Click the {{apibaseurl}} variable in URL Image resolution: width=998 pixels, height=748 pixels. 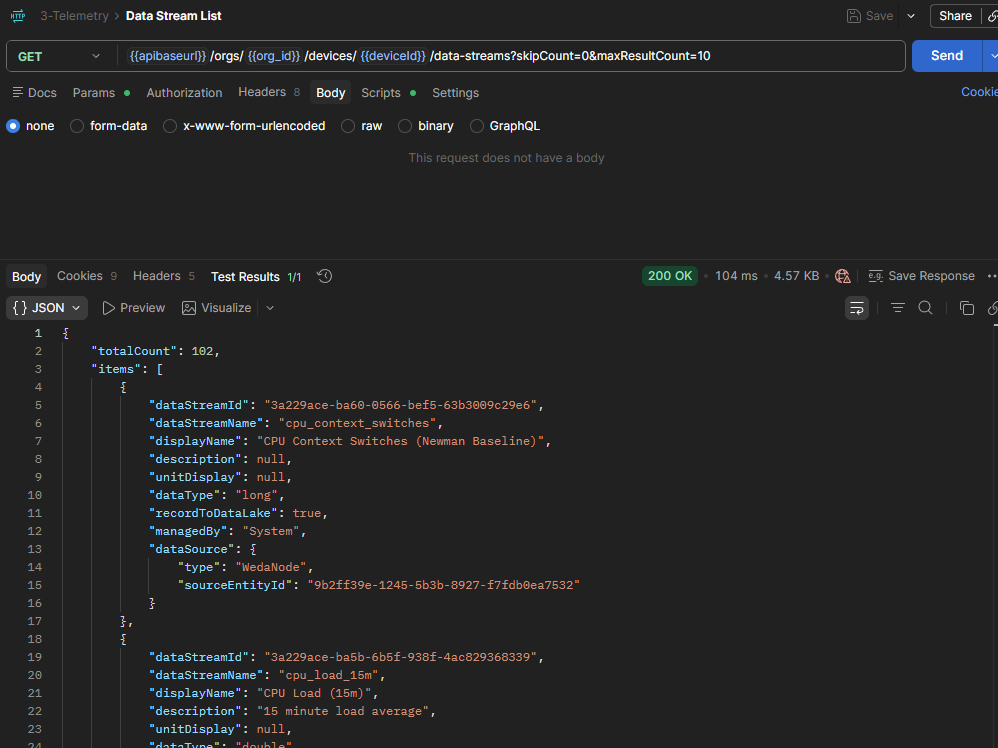pyautogui.click(x=167, y=56)
